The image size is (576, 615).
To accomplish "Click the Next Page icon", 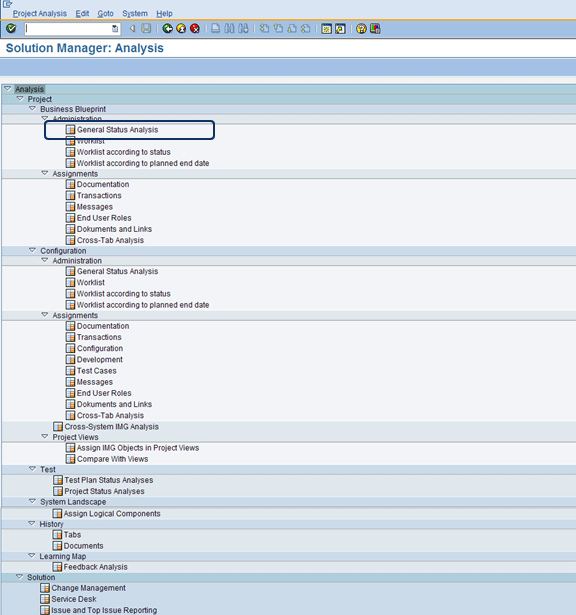I will pos(292,28).
